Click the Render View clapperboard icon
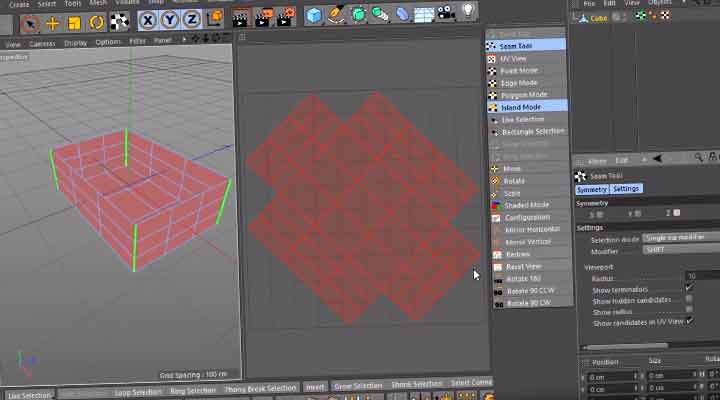 [240, 18]
